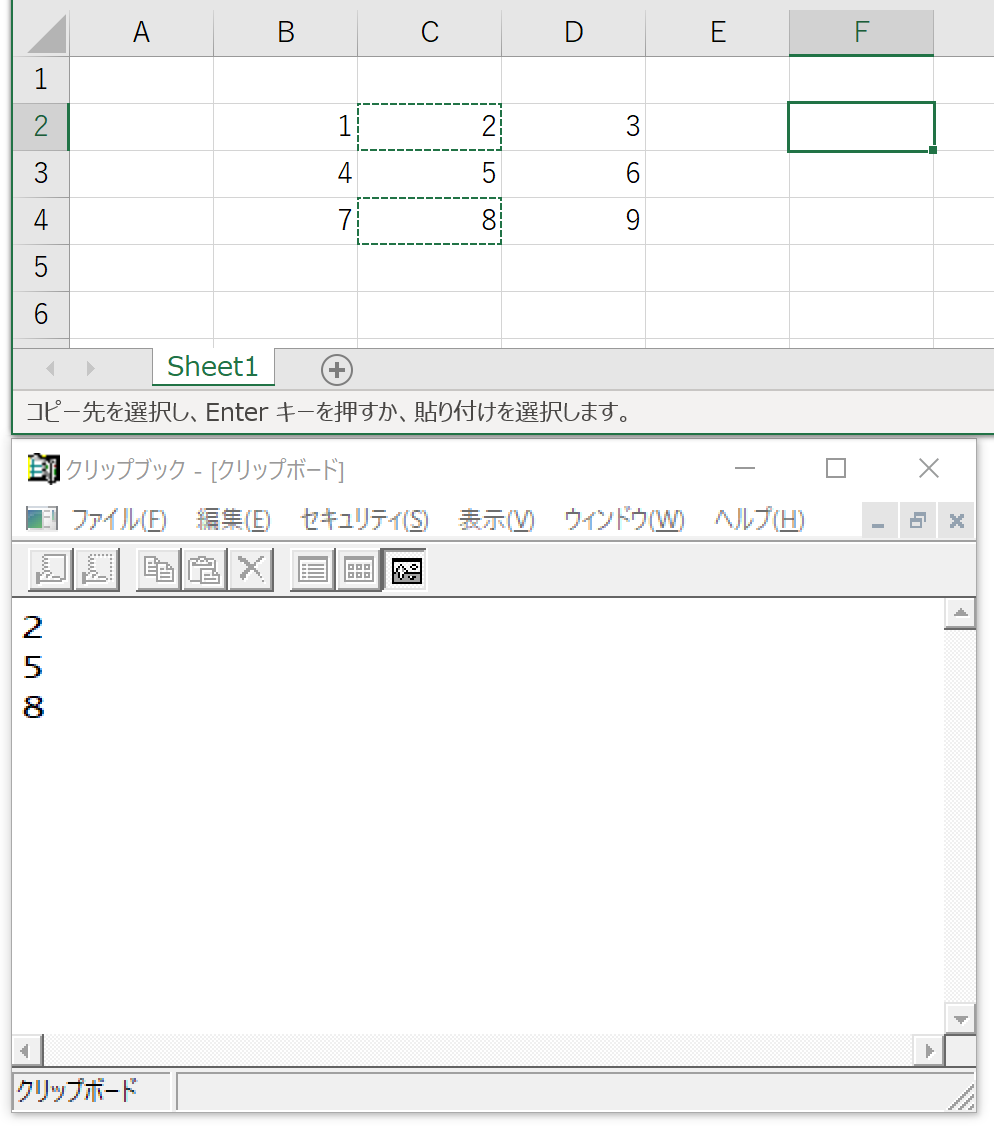This screenshot has width=994, height=1132.
Task: Minimize the inner クリップボード child window
Action: pyautogui.click(x=879, y=521)
